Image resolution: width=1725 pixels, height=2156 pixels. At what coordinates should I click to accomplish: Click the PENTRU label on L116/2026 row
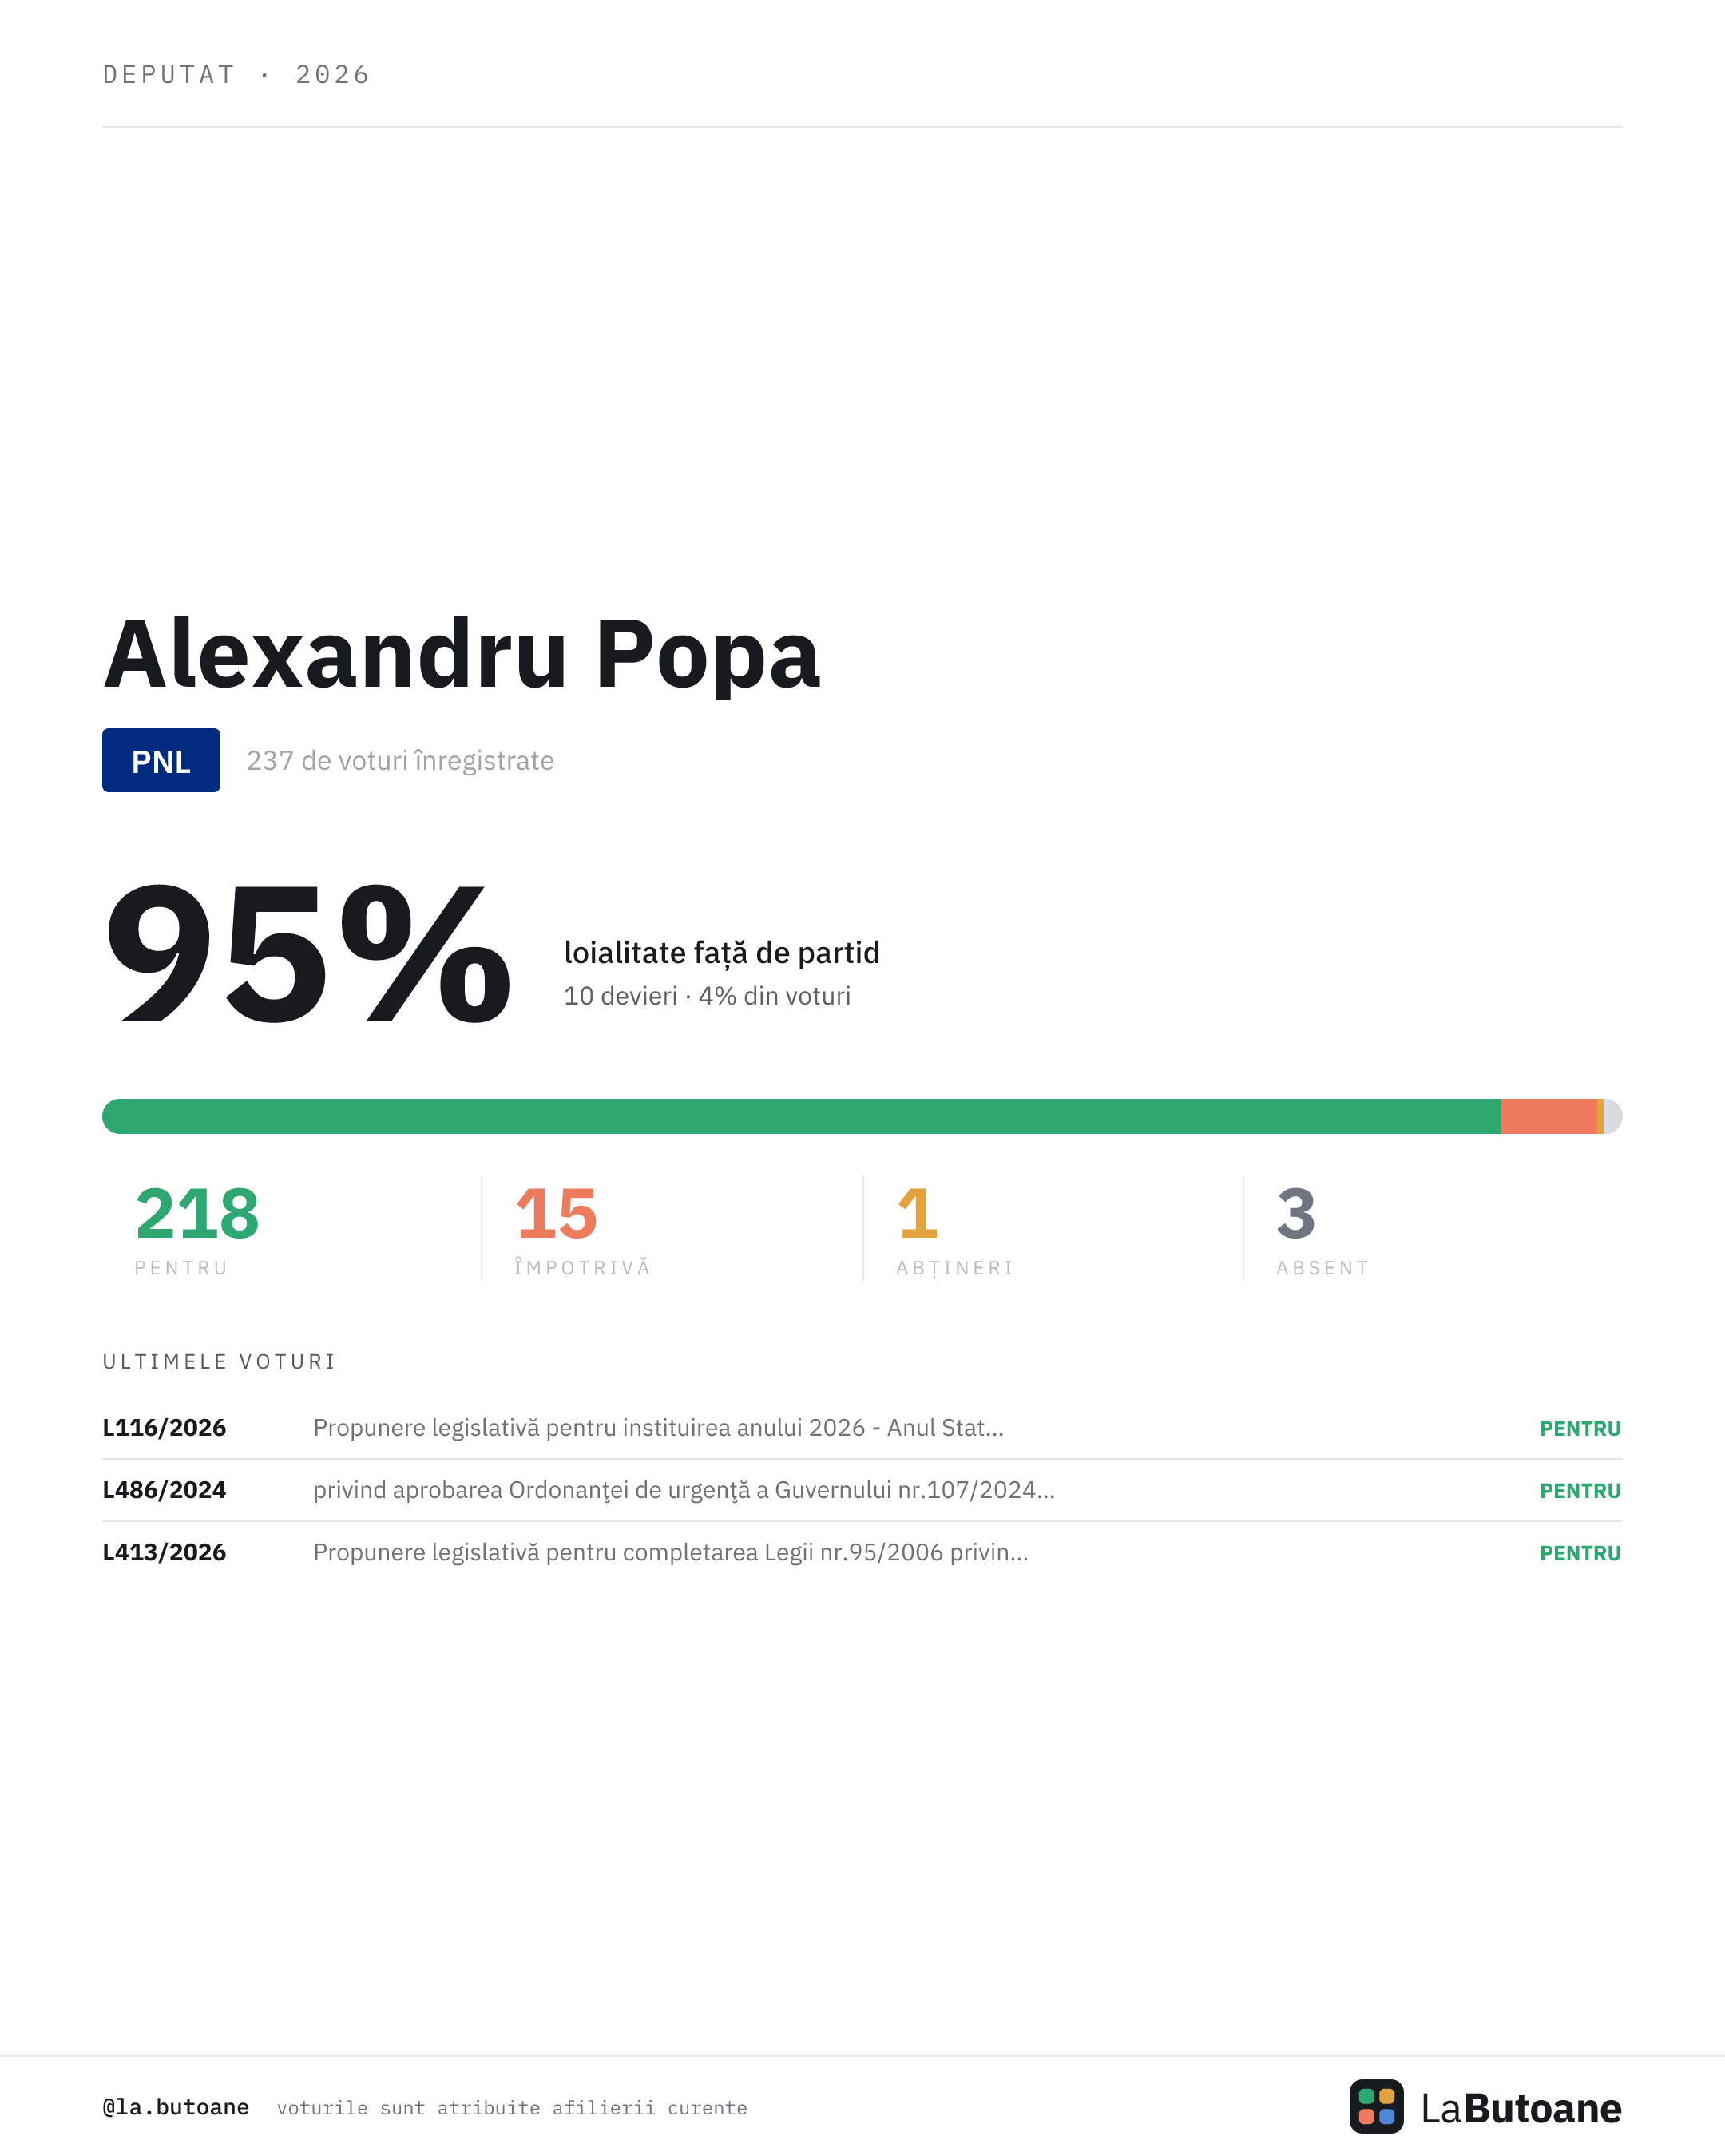[1580, 1428]
